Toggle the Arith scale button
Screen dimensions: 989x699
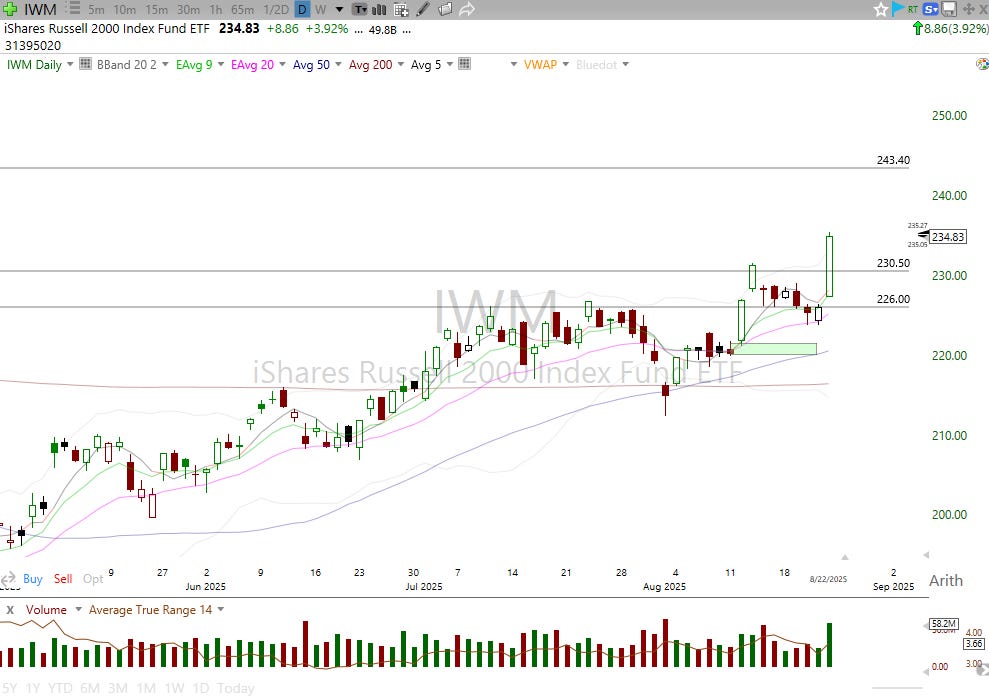coord(946,580)
